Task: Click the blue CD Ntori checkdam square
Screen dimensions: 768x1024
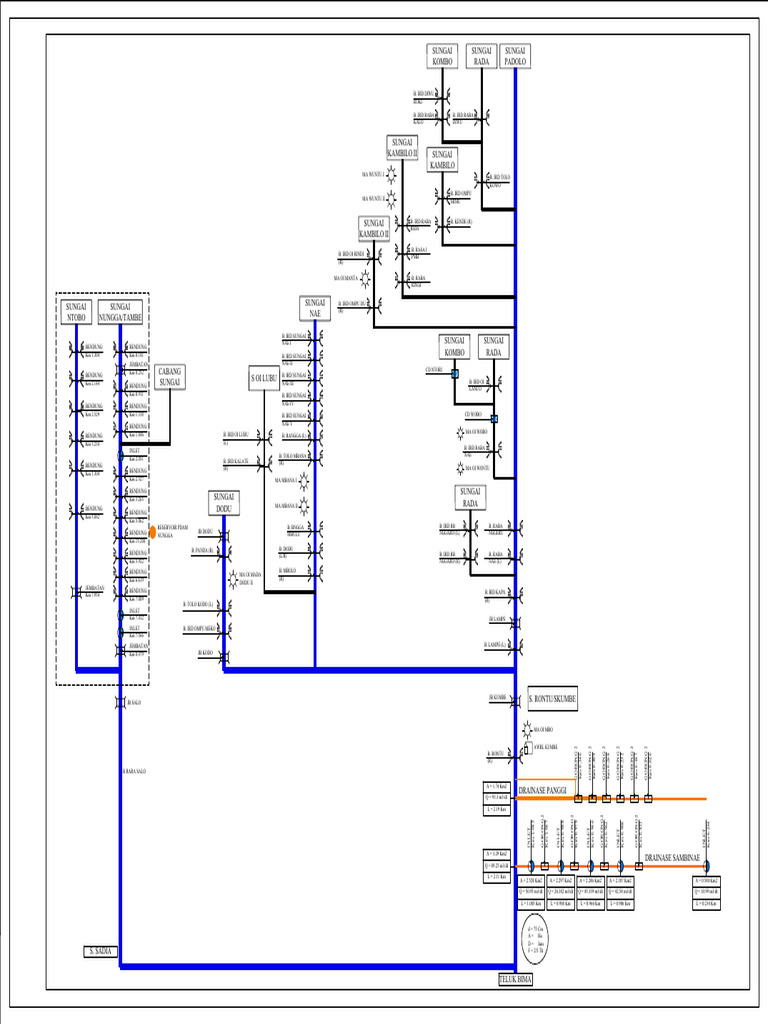Action: click(455, 374)
